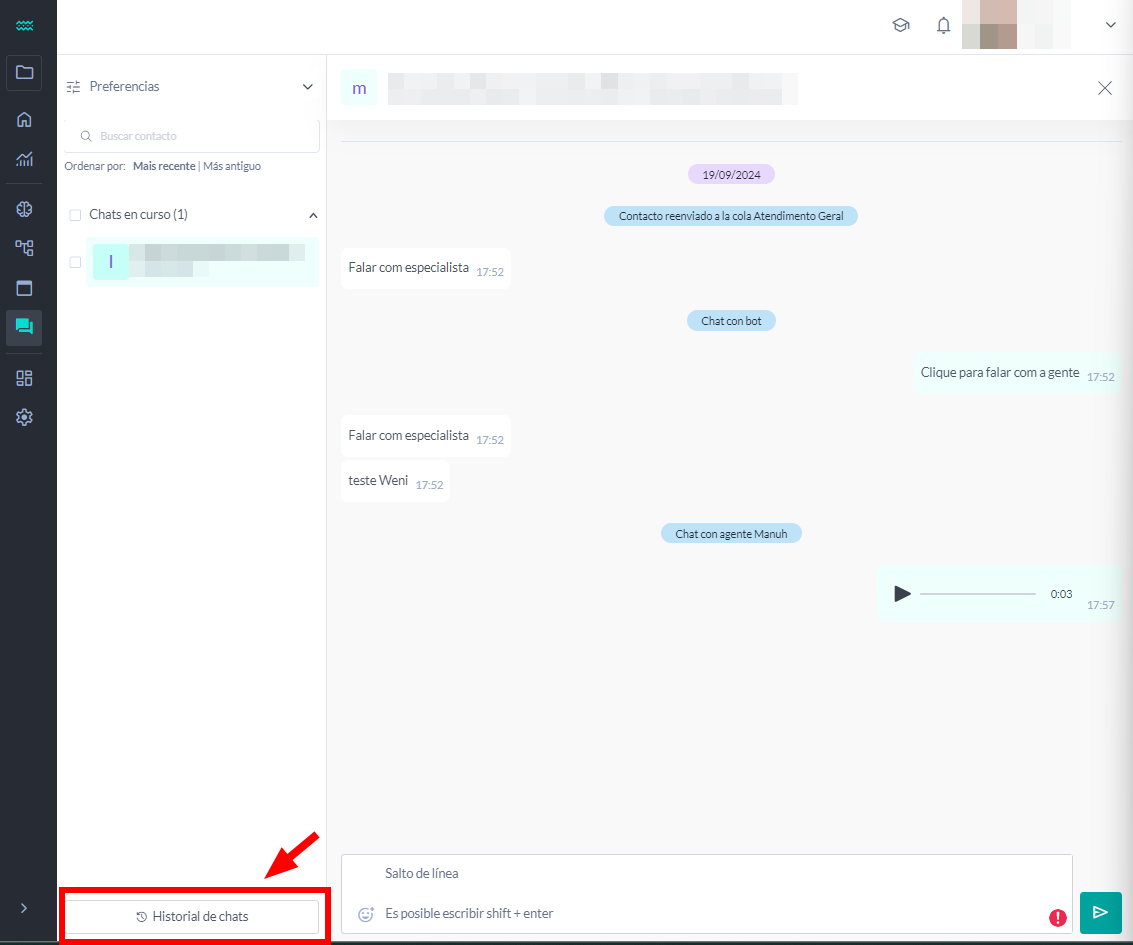Open the Academy graduation cap icon
Screen dimensions: 1133x945
click(901, 25)
